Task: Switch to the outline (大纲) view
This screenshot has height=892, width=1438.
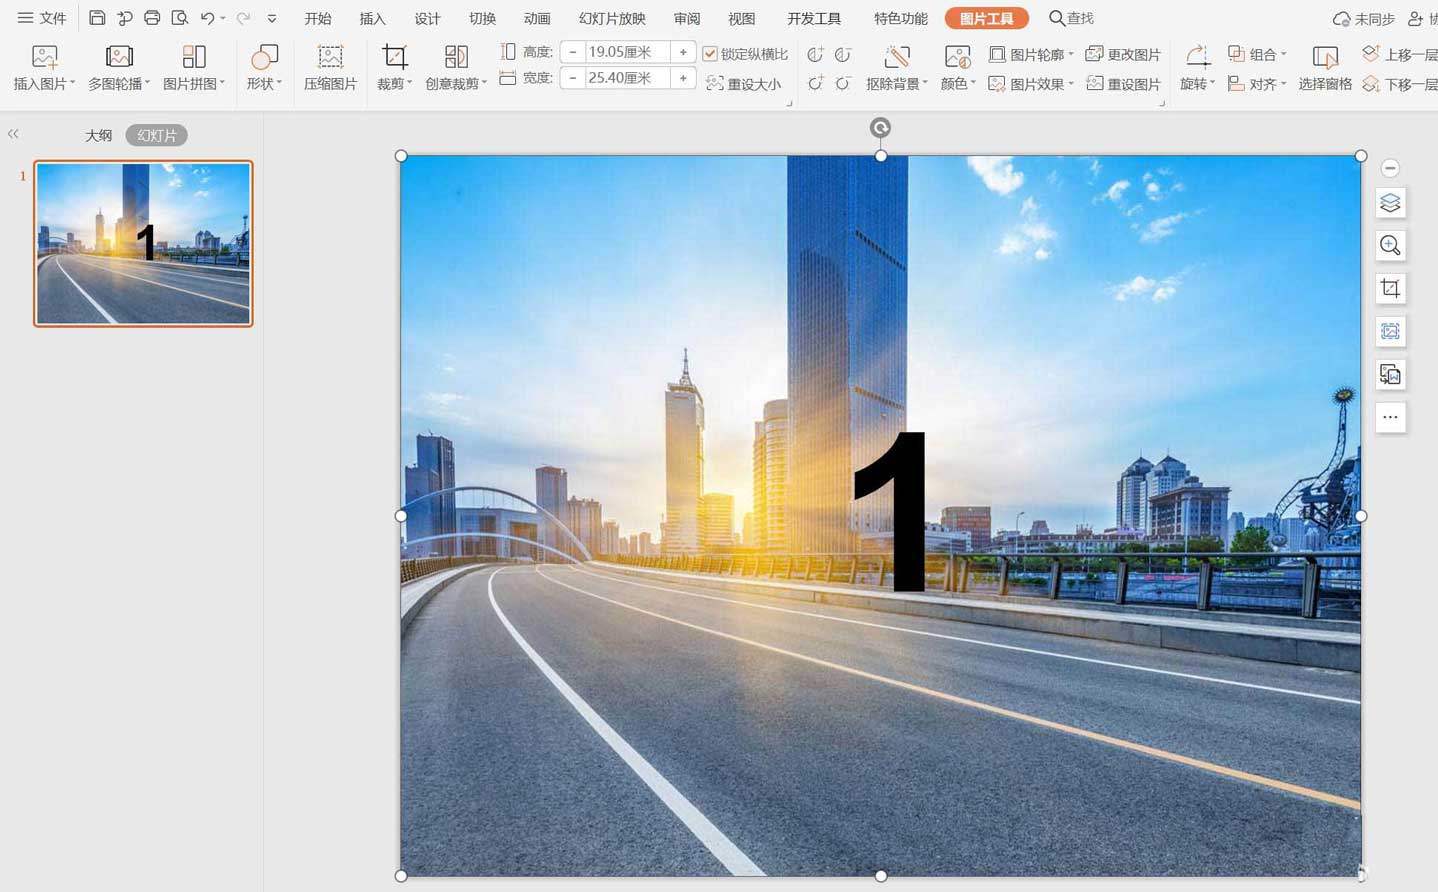Action: (x=98, y=135)
